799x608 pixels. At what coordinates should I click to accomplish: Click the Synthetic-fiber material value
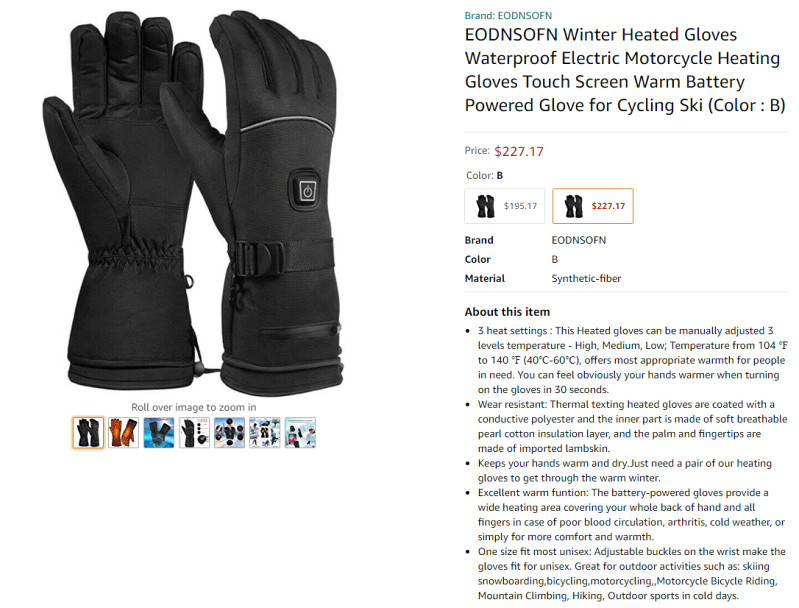(586, 278)
